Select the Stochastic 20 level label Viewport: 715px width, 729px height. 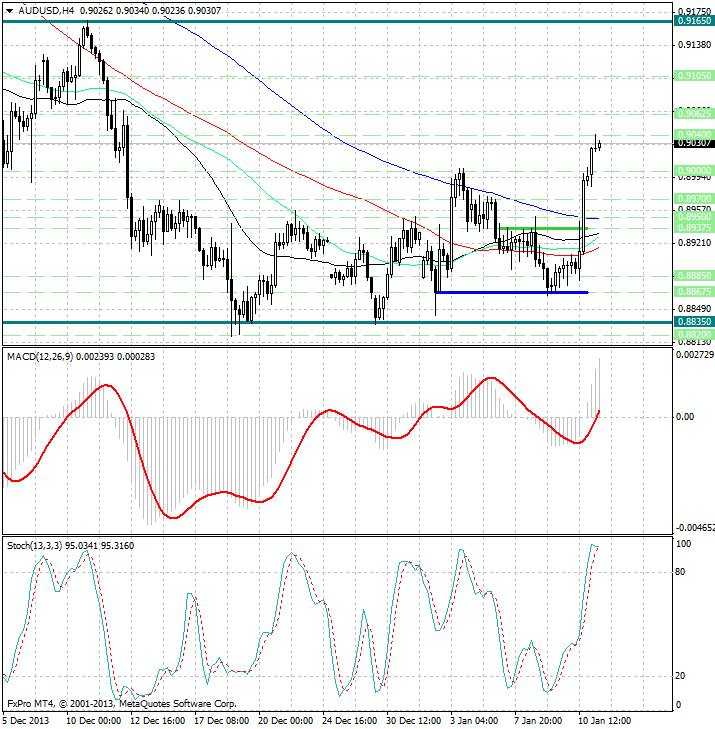(x=680, y=676)
